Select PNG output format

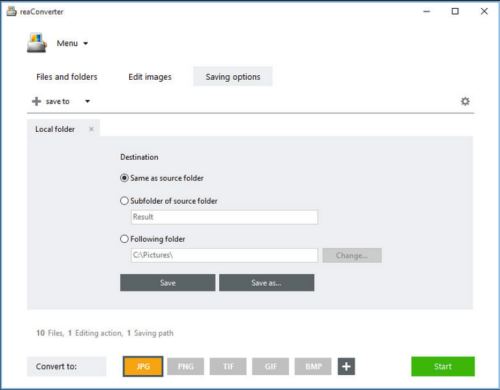tap(186, 366)
